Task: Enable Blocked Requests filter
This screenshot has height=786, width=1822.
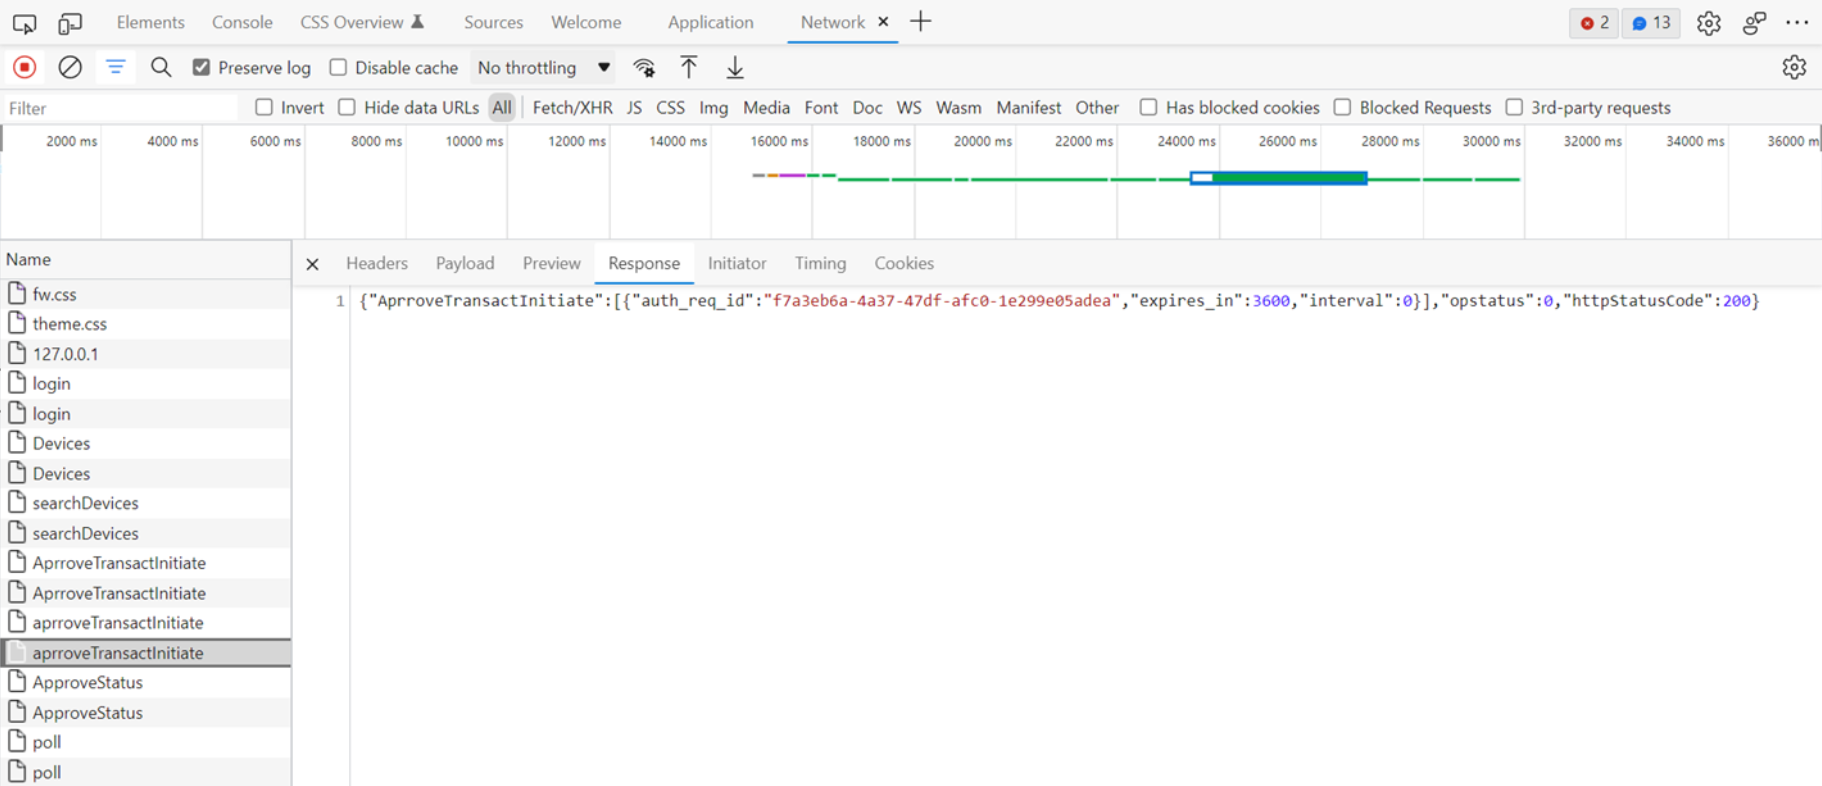Action: tap(1343, 107)
